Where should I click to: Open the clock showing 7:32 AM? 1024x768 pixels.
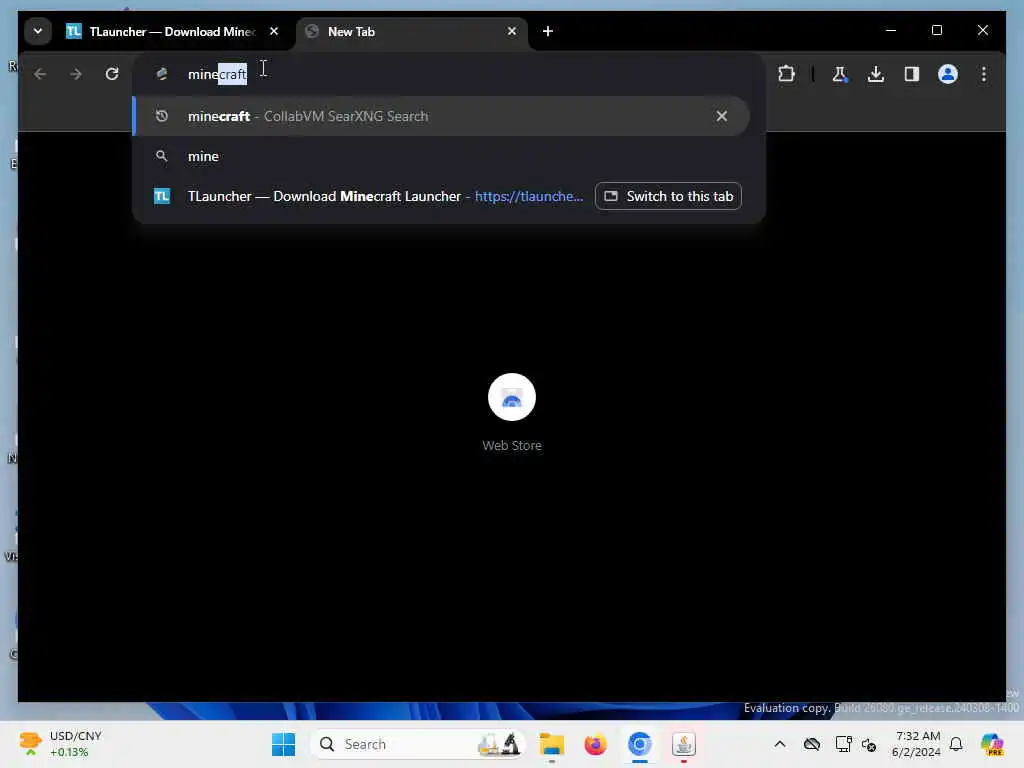(x=916, y=744)
